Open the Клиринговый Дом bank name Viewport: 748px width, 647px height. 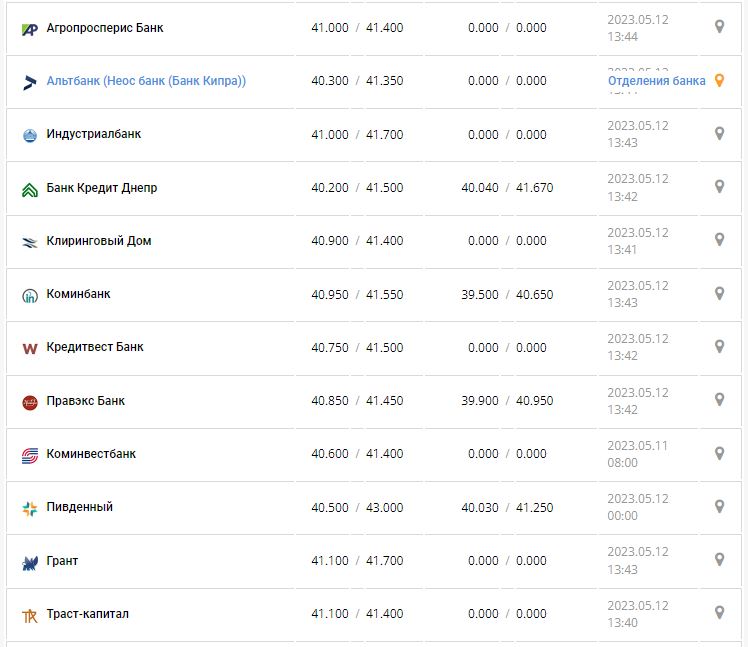click(x=99, y=241)
